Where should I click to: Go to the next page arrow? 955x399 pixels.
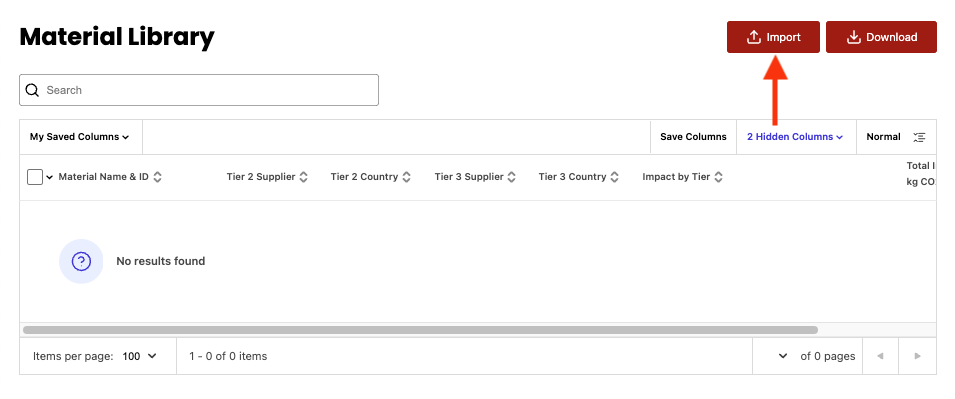[918, 356]
